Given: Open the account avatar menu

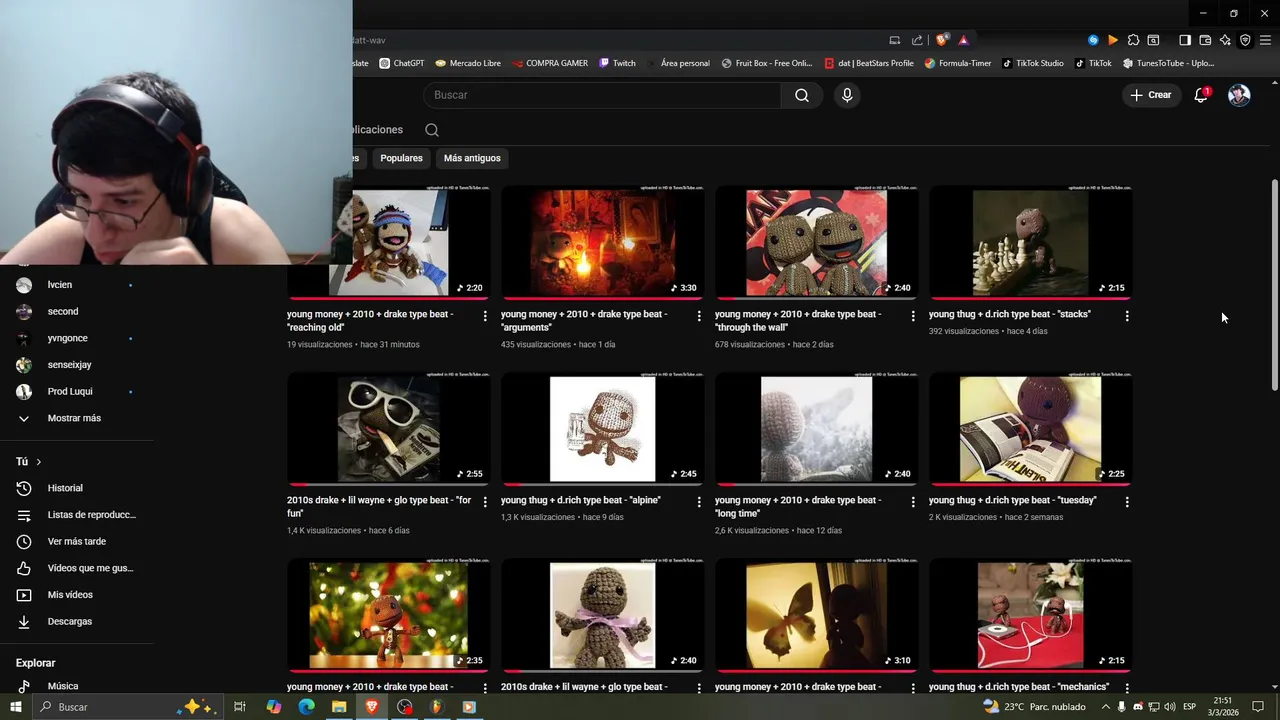Looking at the screenshot, I should (x=1239, y=95).
